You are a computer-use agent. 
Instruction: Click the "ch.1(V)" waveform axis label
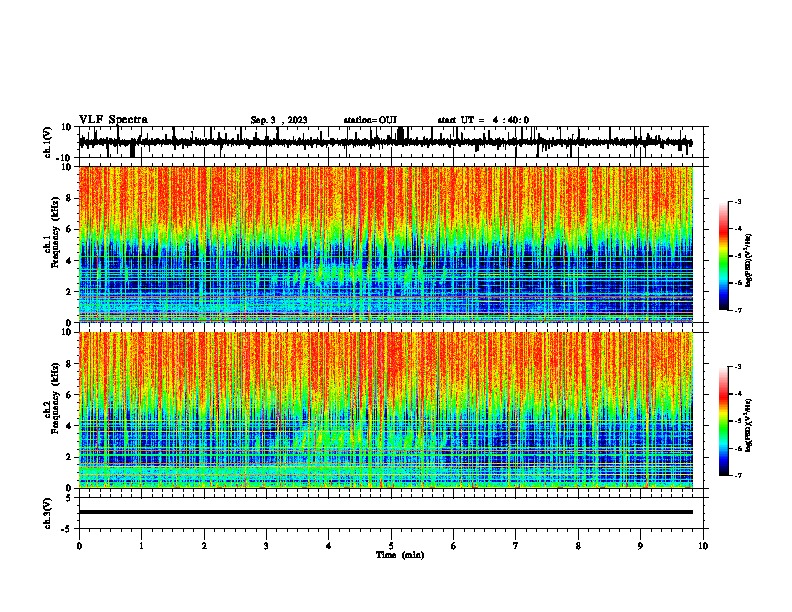[x=47, y=142]
